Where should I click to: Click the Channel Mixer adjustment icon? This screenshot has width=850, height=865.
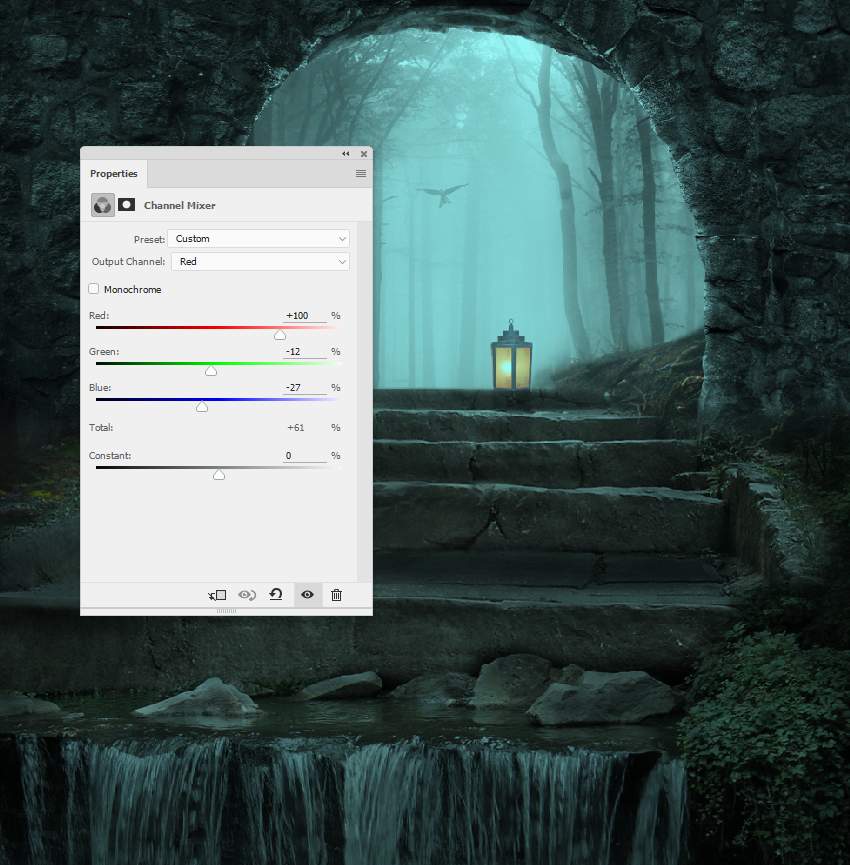(x=102, y=205)
